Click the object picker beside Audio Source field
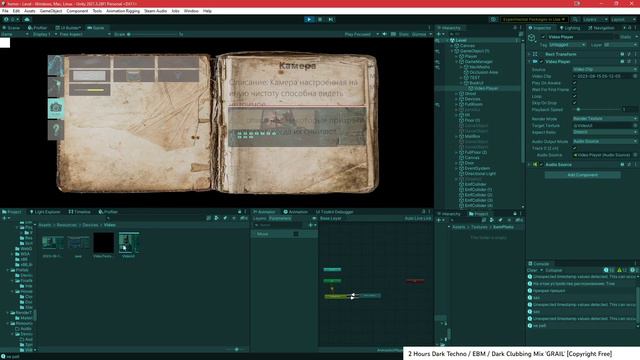Viewport: 640px width, 360px height. [635, 155]
